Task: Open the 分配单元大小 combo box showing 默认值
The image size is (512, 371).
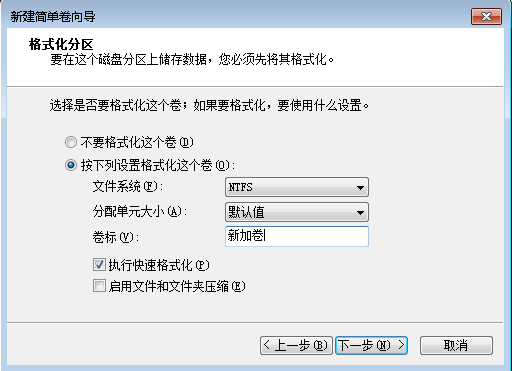Action: pos(297,212)
